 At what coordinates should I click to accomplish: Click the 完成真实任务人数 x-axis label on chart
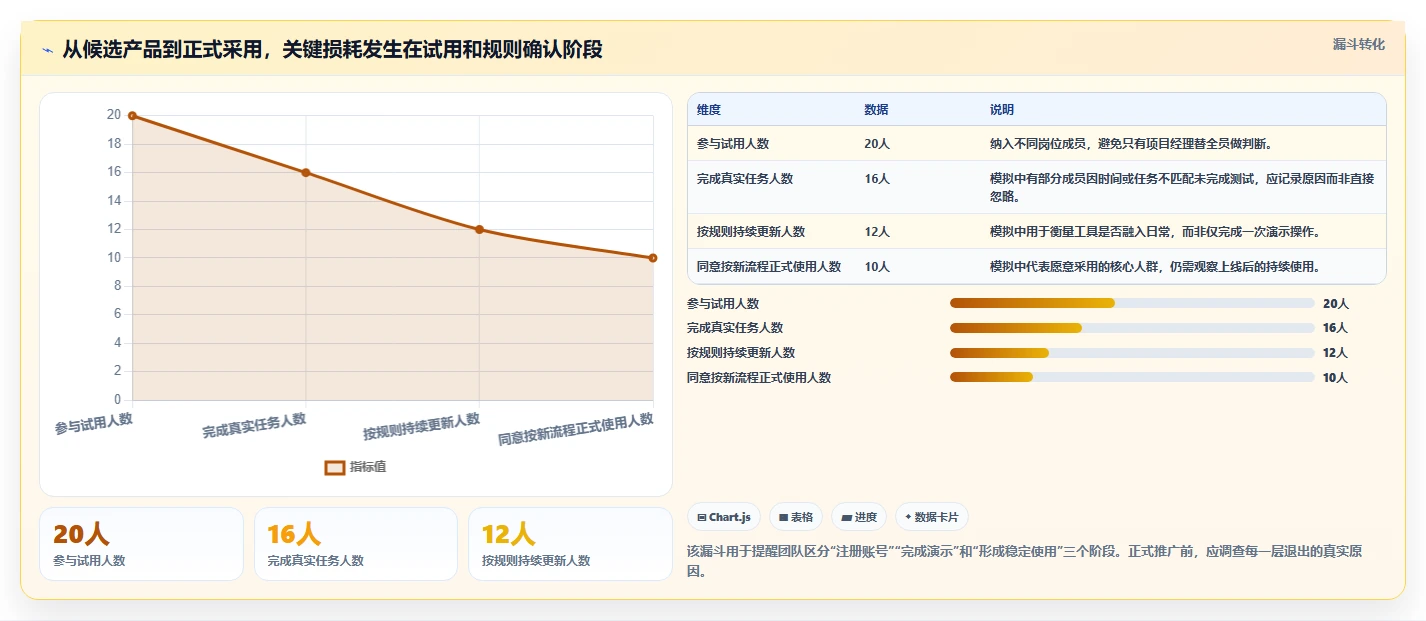pyautogui.click(x=254, y=425)
